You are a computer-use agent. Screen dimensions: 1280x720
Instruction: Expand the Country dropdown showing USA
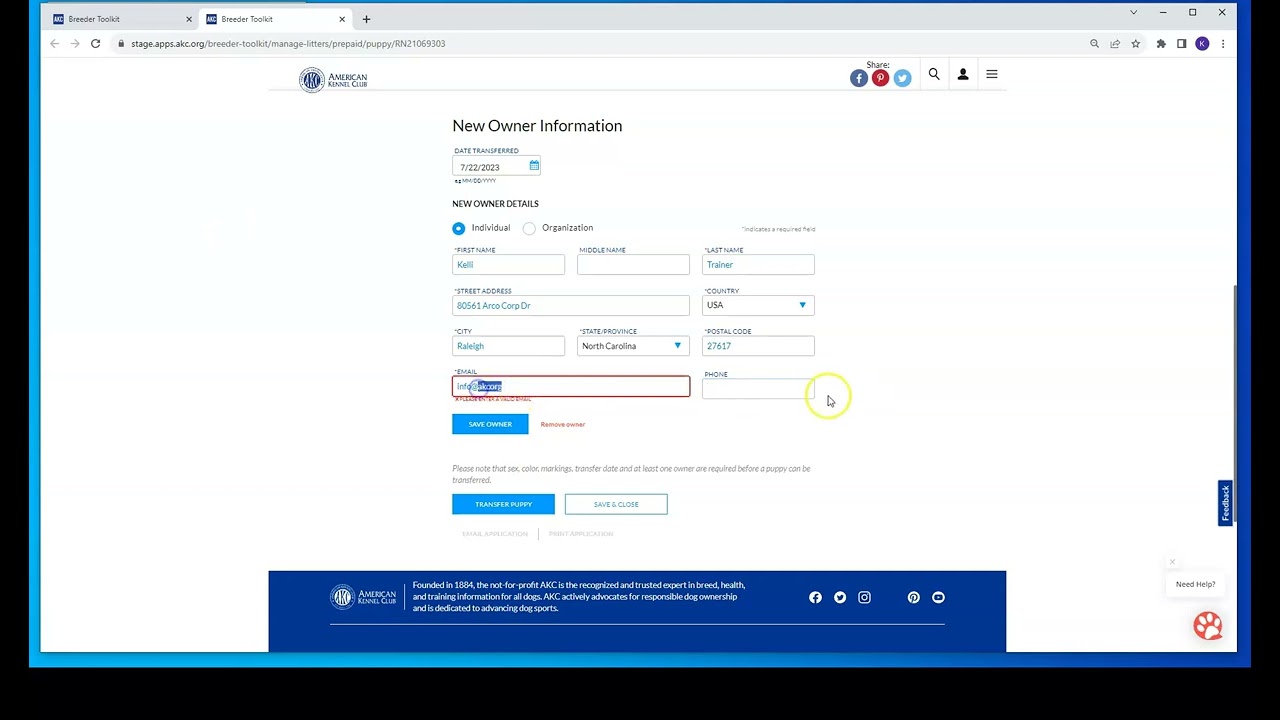point(758,305)
